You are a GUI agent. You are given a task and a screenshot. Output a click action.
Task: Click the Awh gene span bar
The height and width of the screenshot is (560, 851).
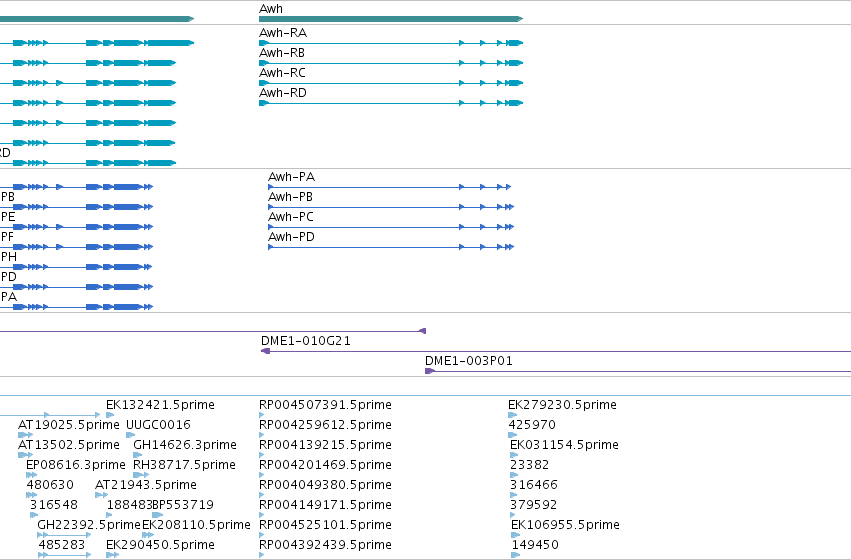point(391,19)
